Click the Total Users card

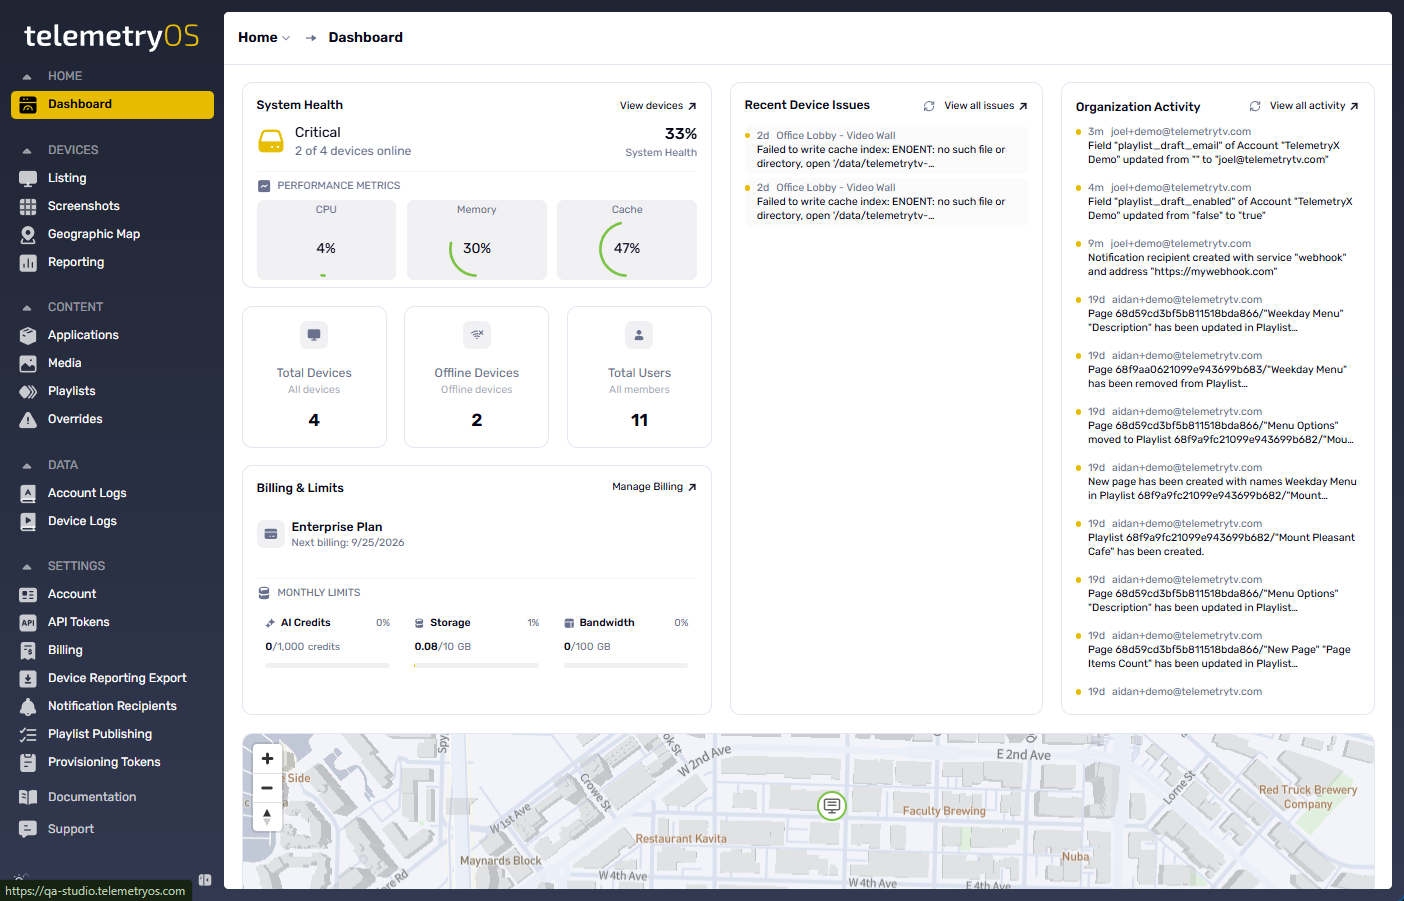639,377
